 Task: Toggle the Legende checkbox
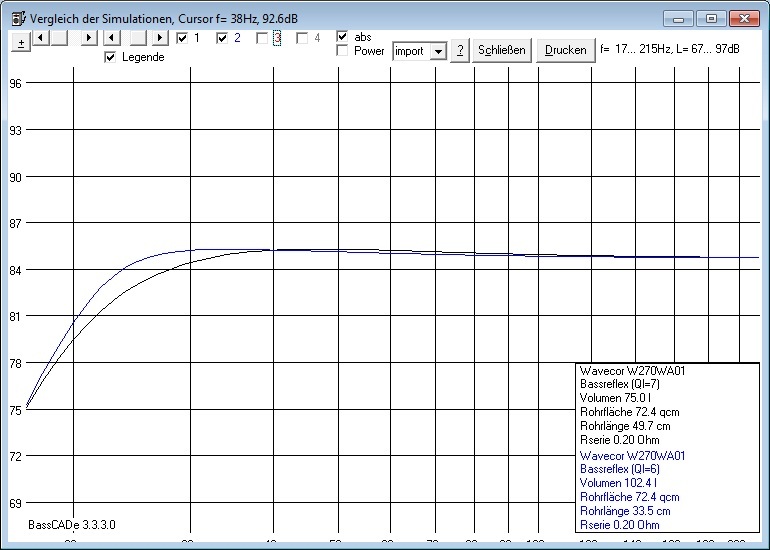click(111, 57)
